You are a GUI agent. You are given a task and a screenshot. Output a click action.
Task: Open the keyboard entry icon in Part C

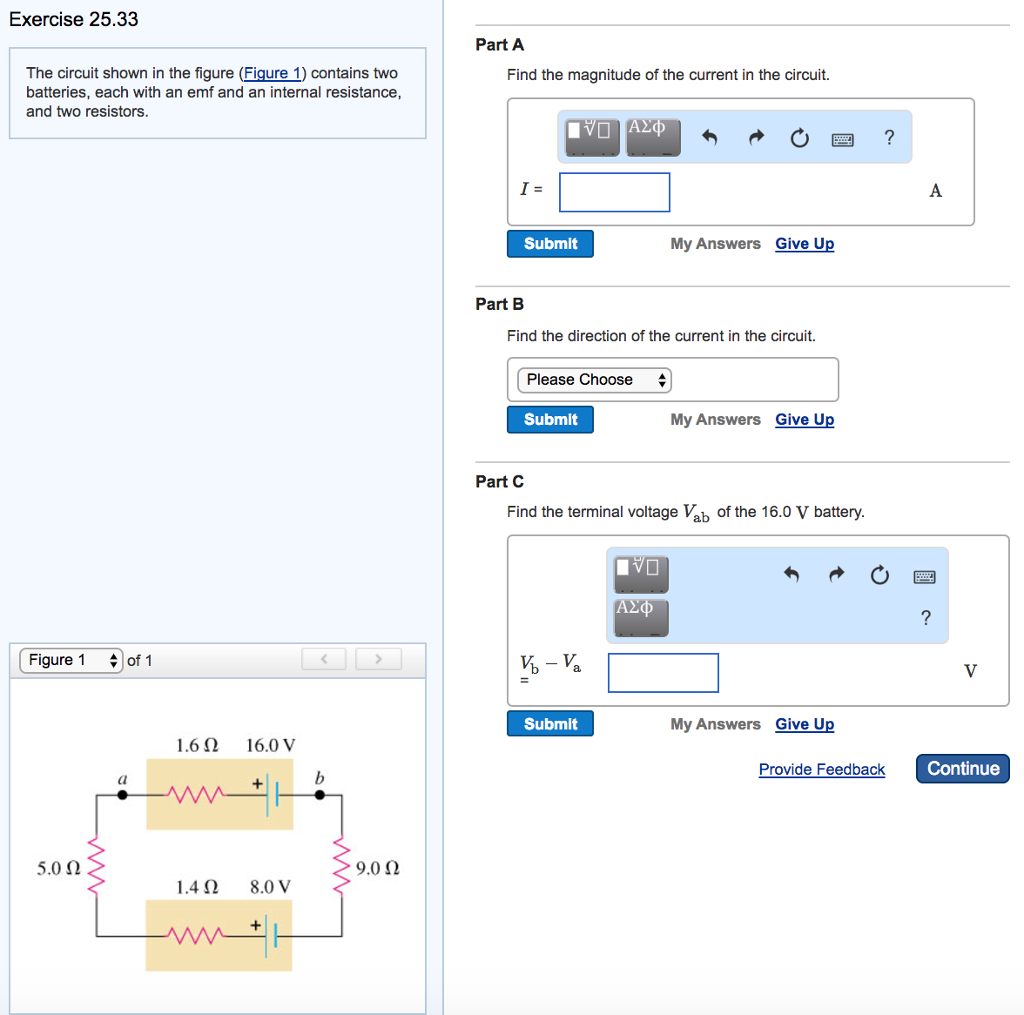924,575
